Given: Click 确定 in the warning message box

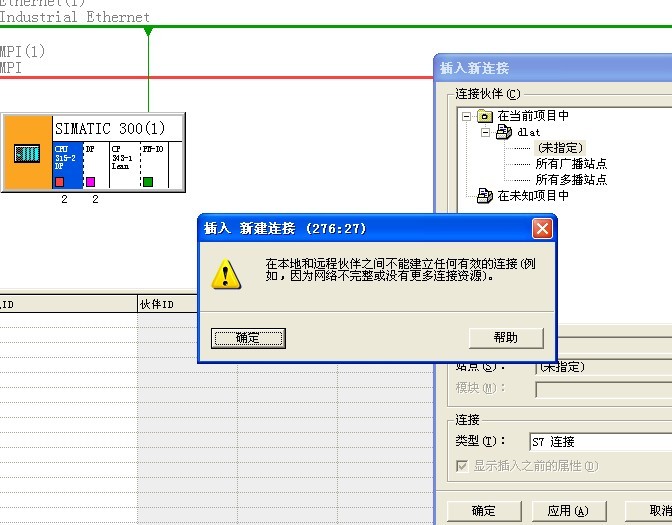Looking at the screenshot, I should coord(248,338).
